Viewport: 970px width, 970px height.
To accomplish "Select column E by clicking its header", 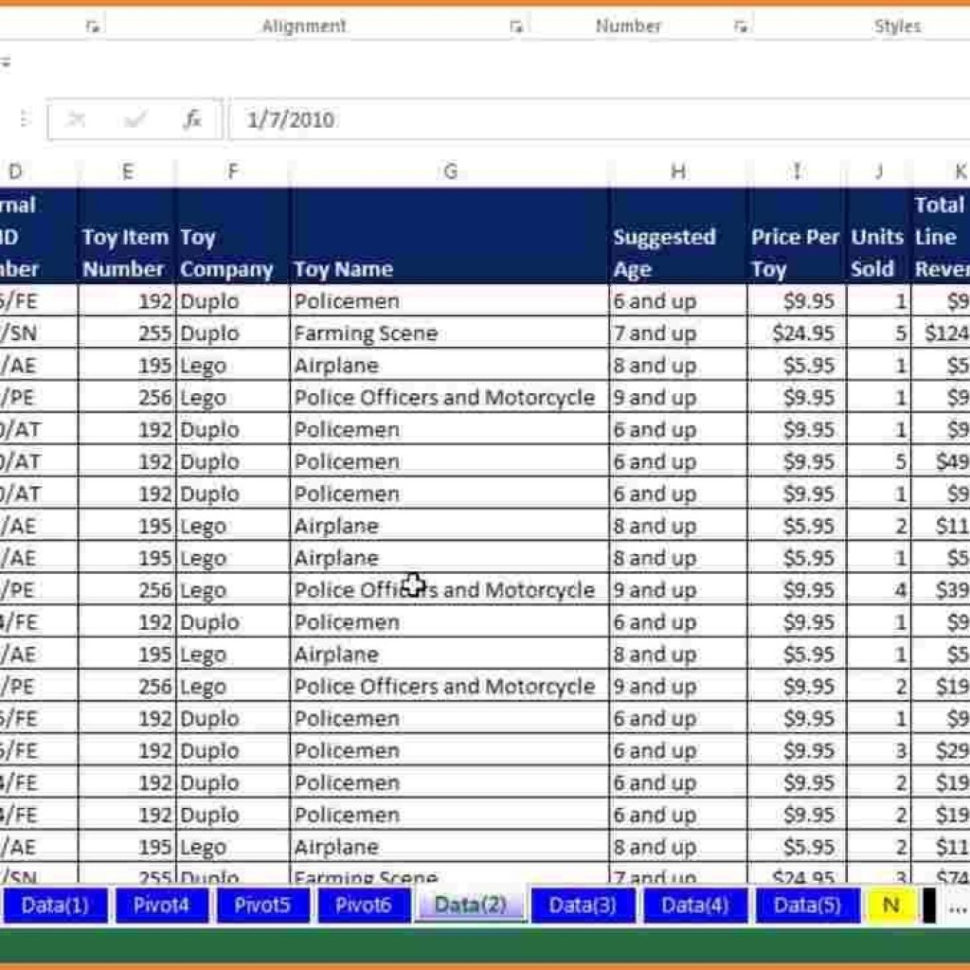I will pyautogui.click(x=127, y=171).
